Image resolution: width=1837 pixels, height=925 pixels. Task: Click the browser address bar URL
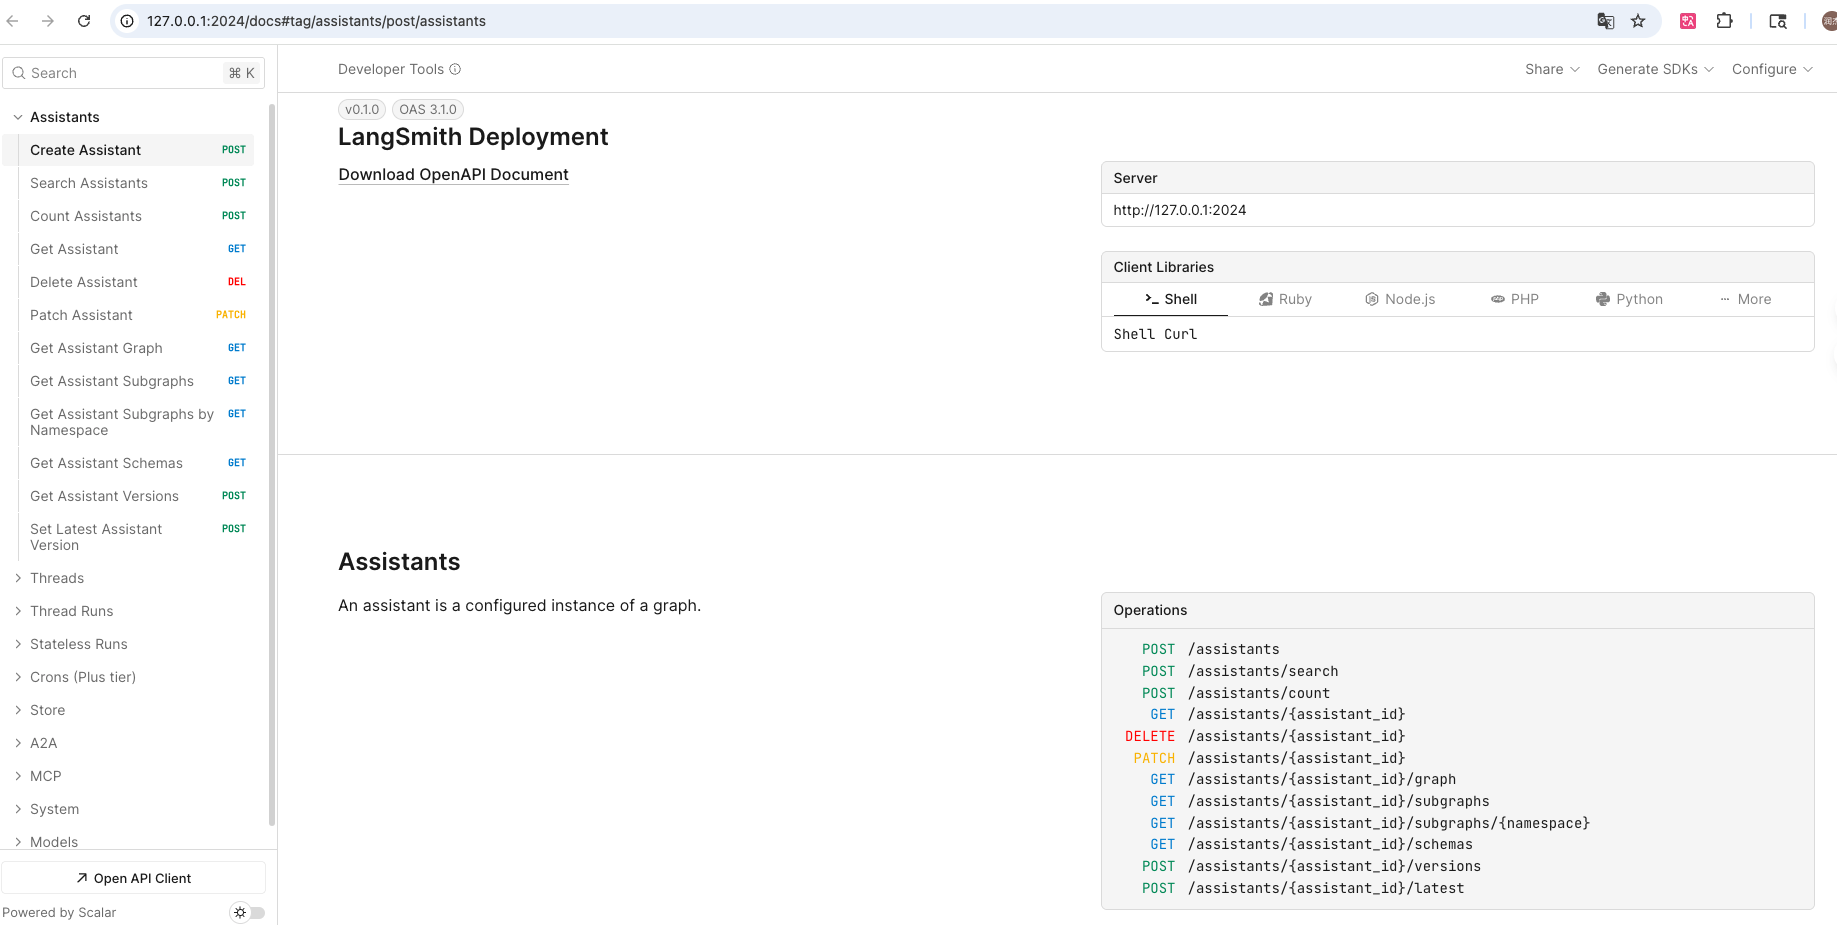316,21
